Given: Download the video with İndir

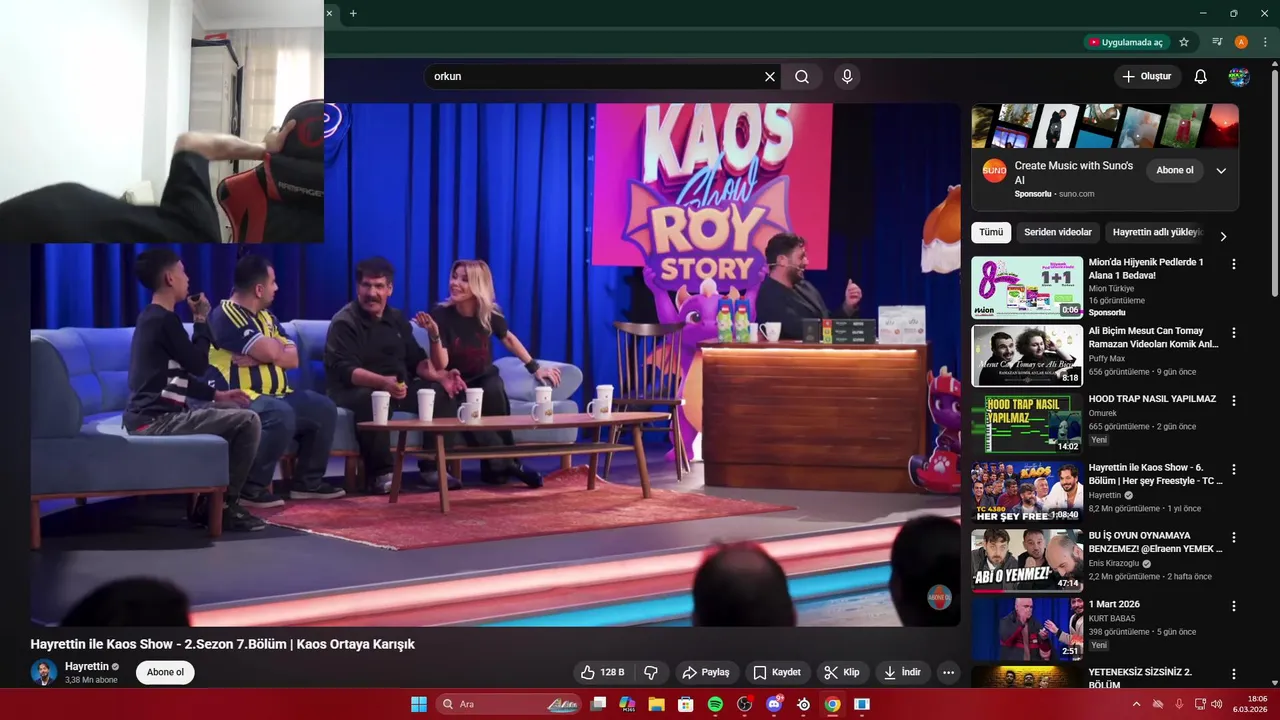Looking at the screenshot, I should click(x=902, y=672).
